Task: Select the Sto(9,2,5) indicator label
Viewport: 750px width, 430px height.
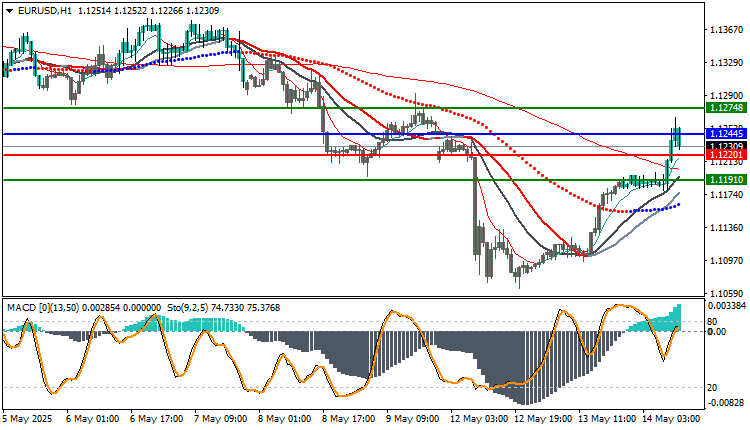Action: click(188, 308)
